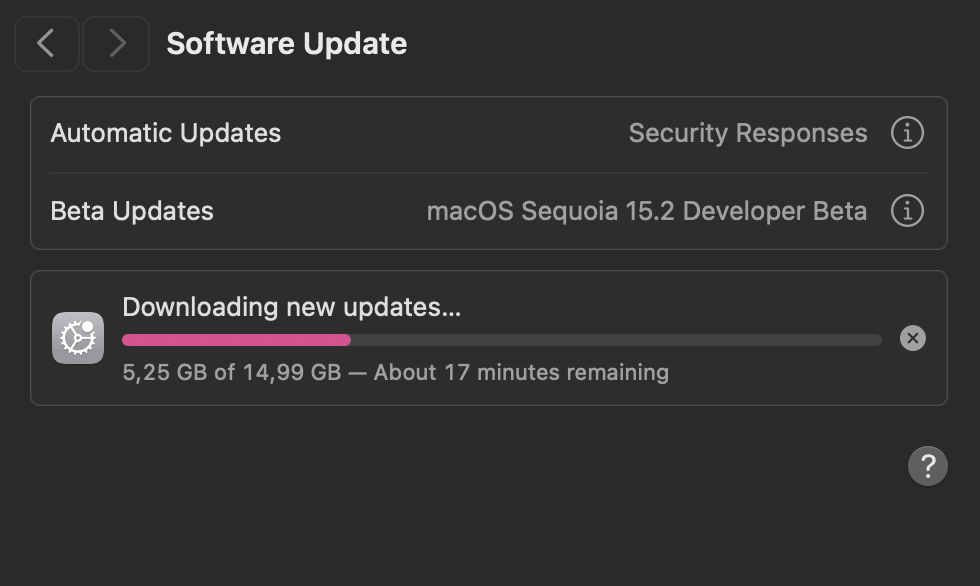Click the word Responses in Automatic Updates row
The image size is (980, 586).
click(x=802, y=133)
